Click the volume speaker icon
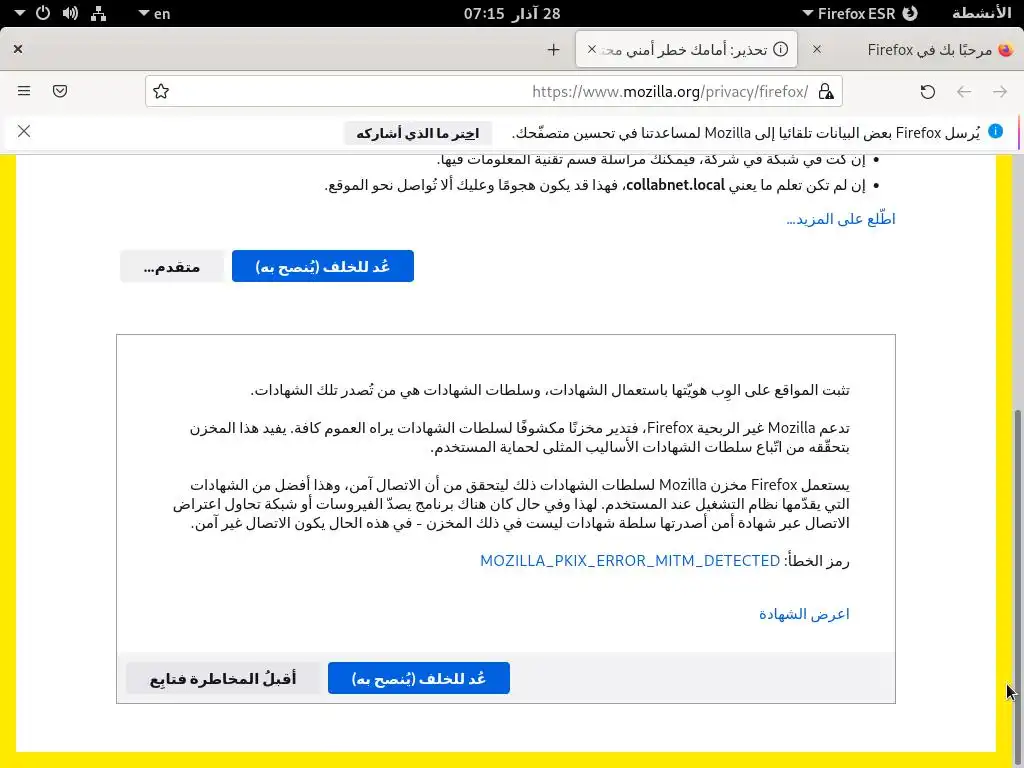The image size is (1024, 768). [71, 13]
